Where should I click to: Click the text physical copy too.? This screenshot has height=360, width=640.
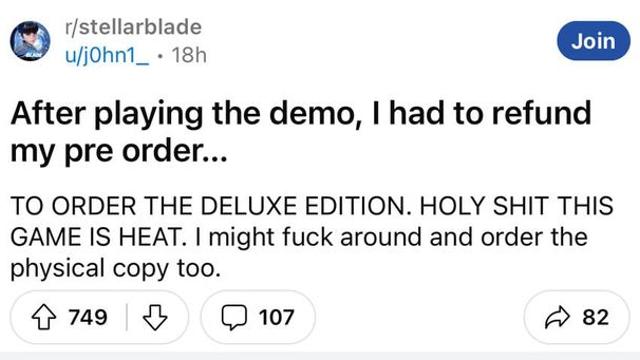pos(116,269)
